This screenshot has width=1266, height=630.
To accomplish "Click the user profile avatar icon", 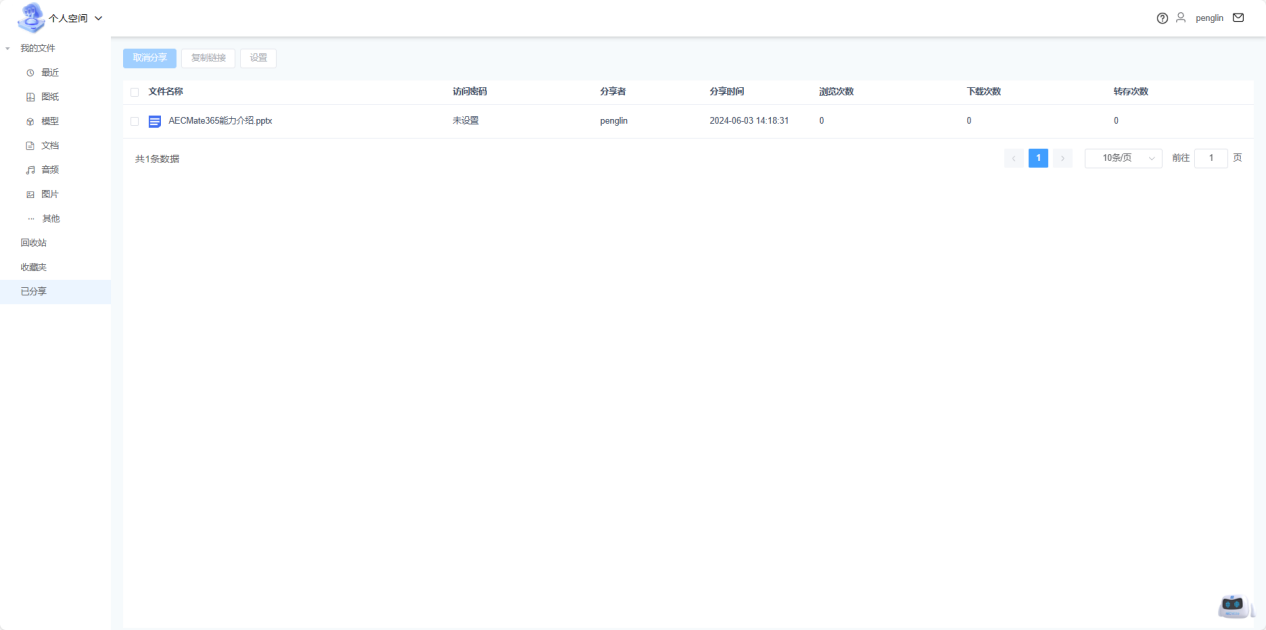I will tap(1181, 18).
